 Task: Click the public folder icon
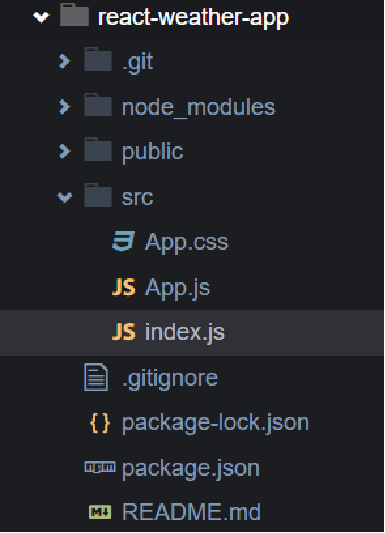tap(98, 150)
